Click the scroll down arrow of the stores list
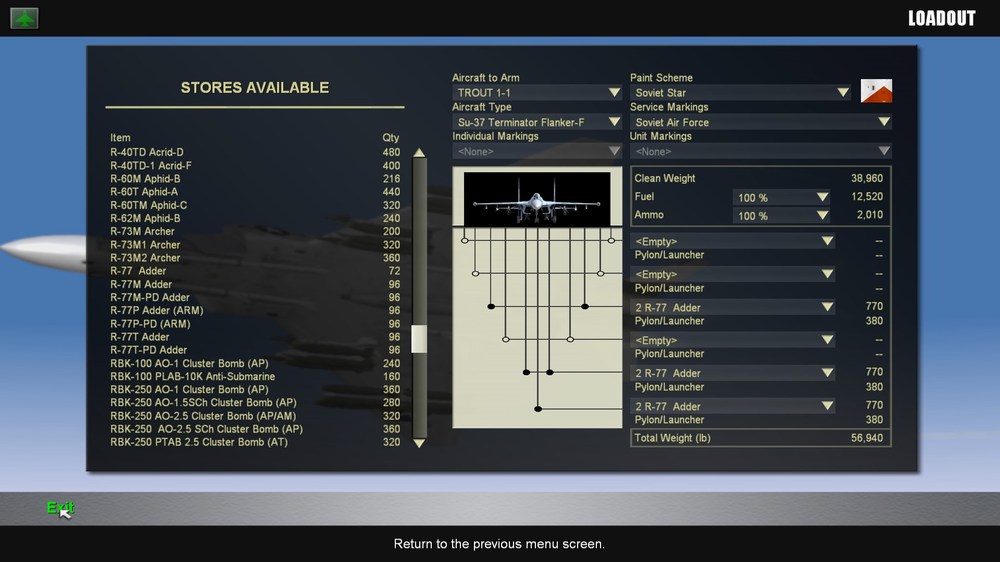The image size is (1000, 562). pos(419,443)
